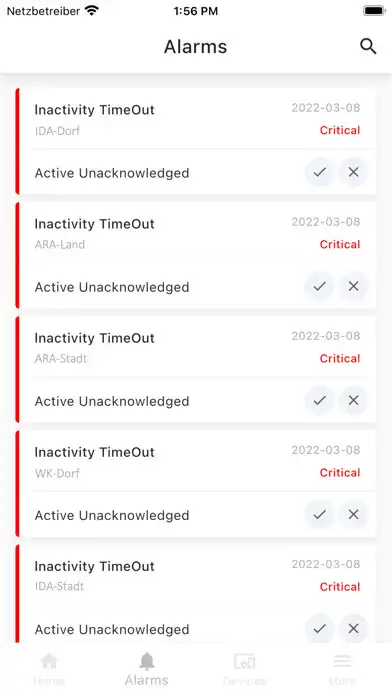Select the Alarms tab in bottom bar

pos(147,669)
